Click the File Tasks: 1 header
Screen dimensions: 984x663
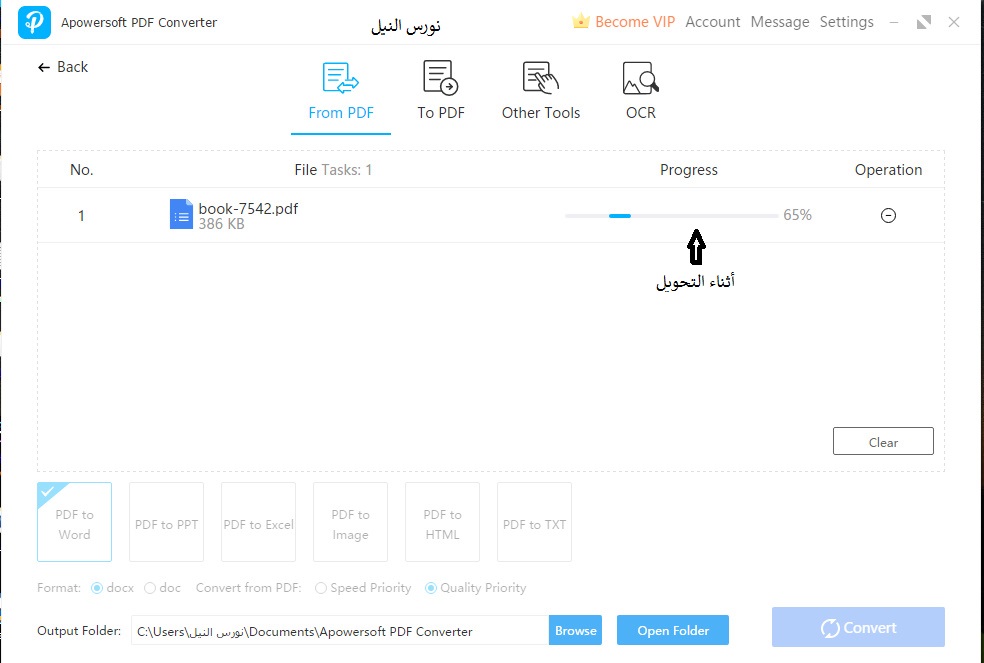[x=333, y=170]
